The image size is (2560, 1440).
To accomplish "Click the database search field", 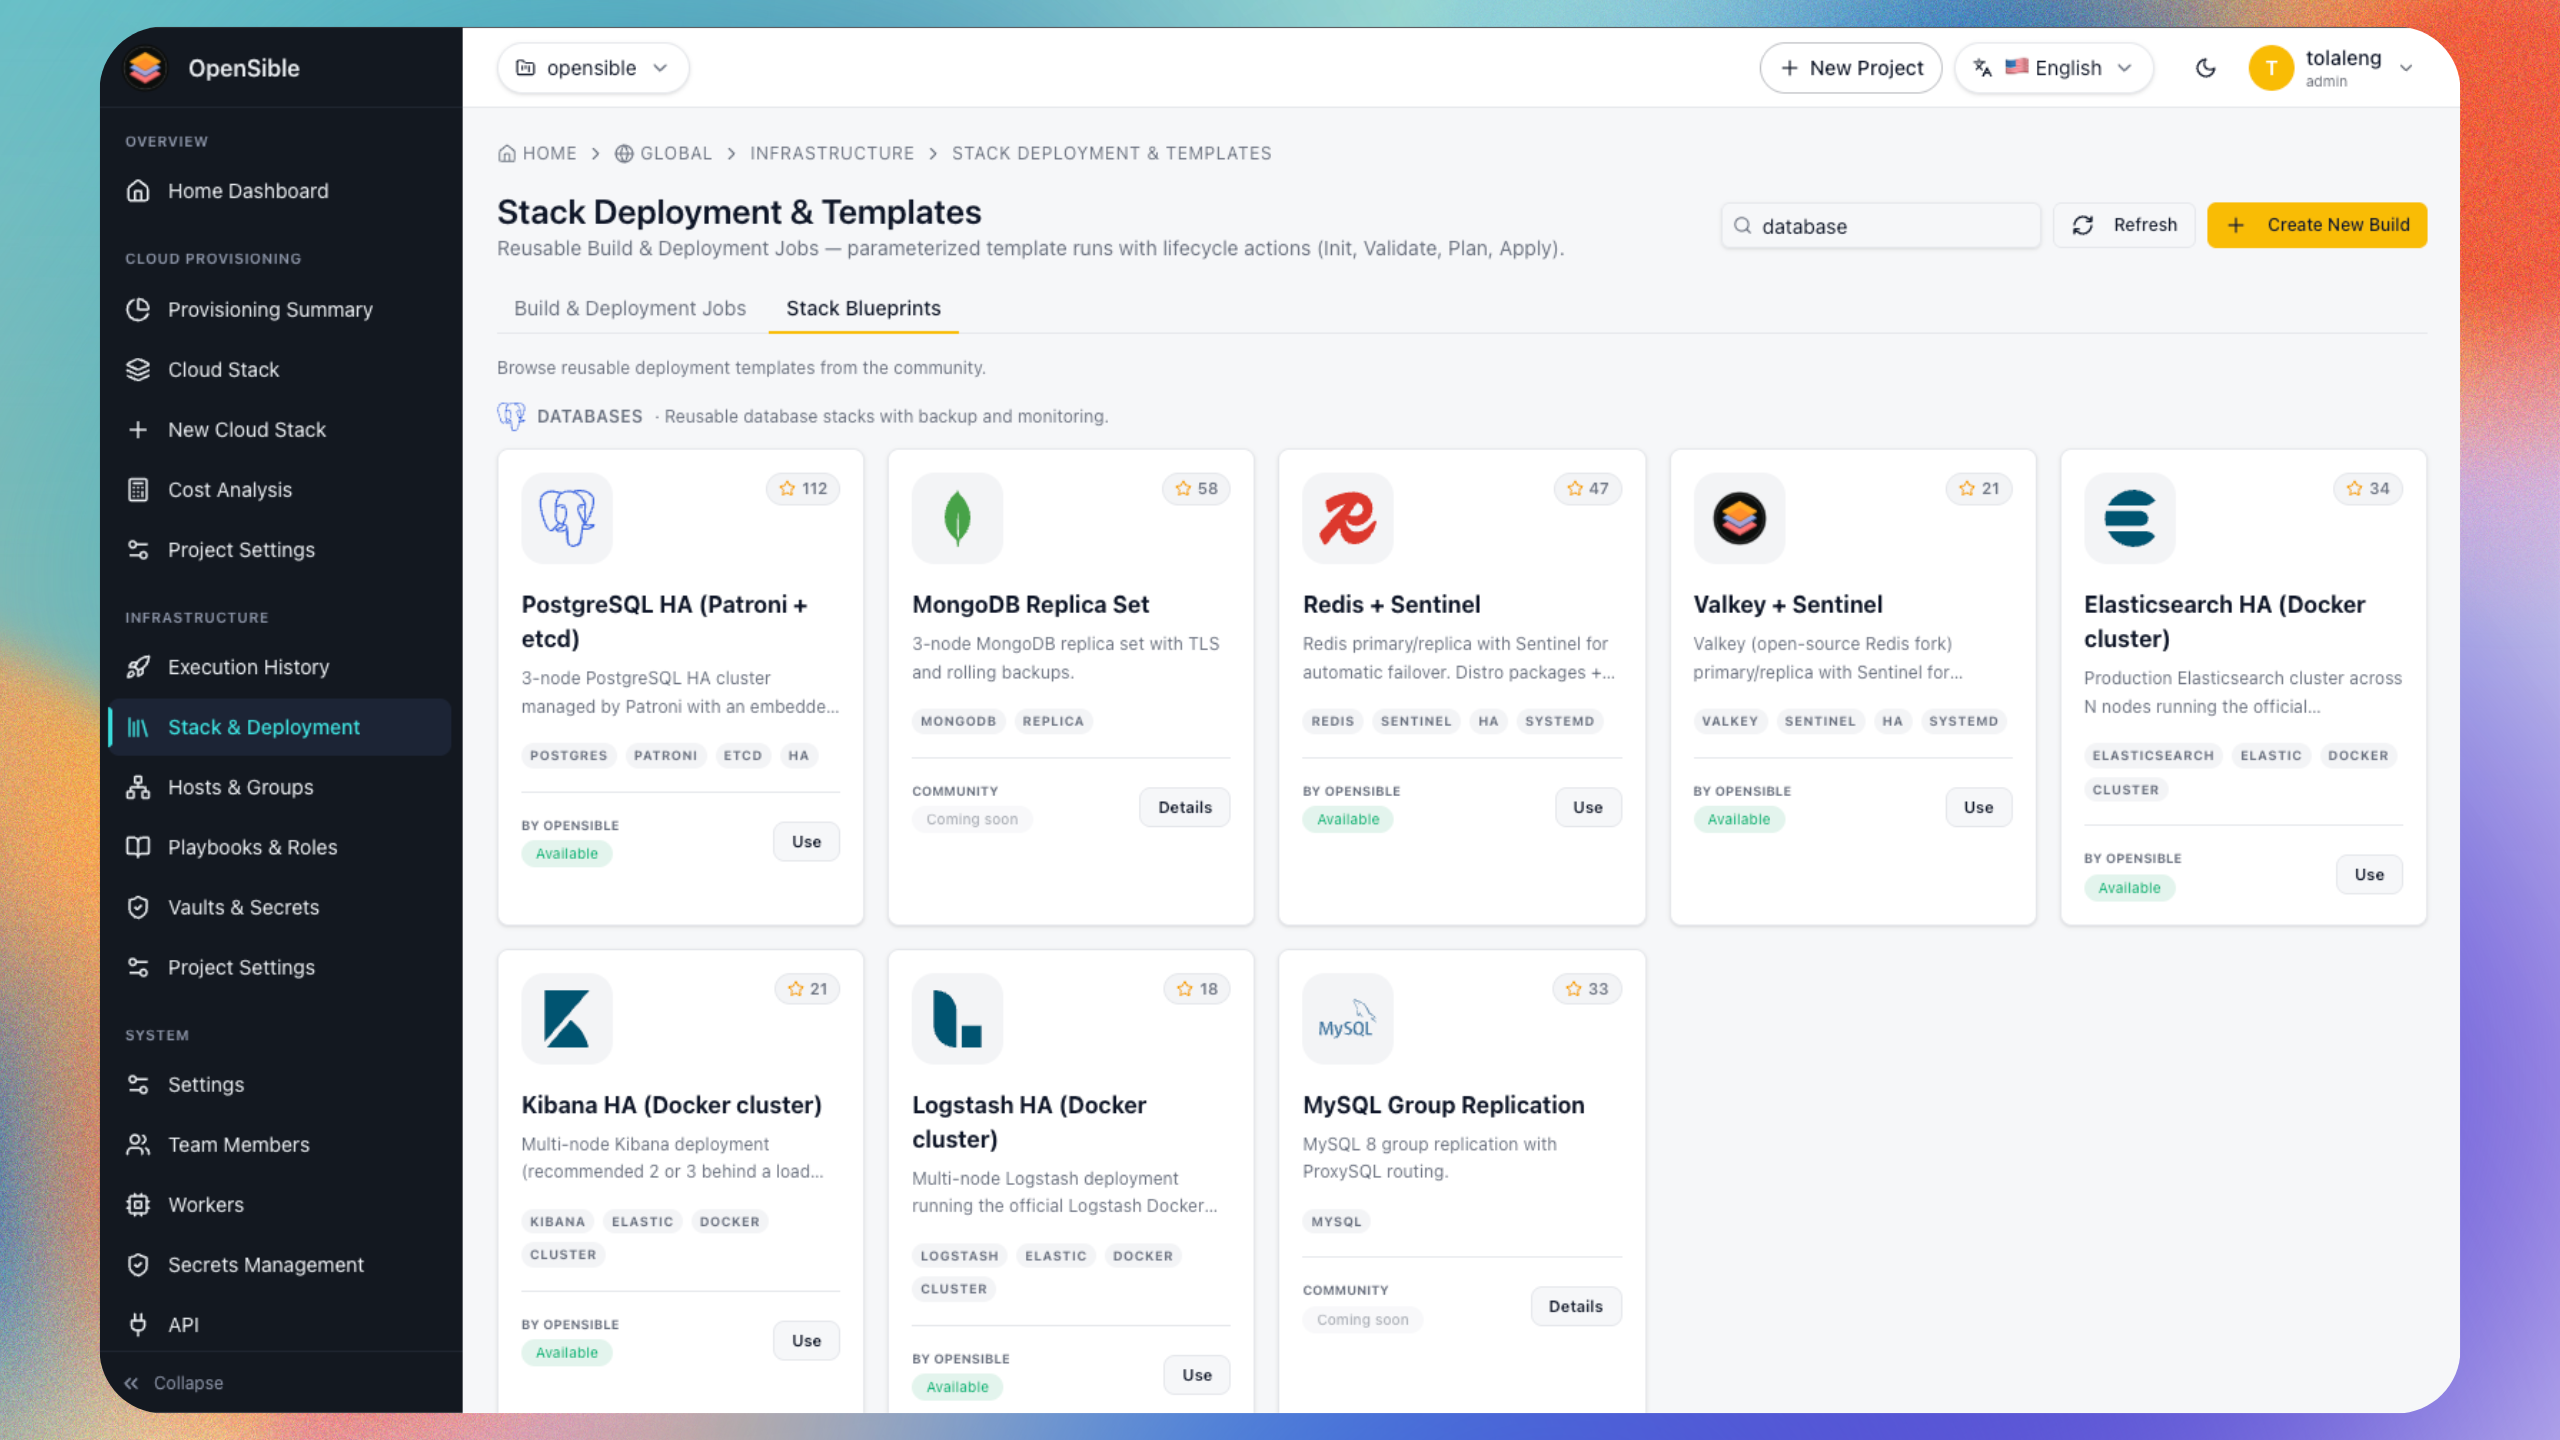I will click(x=1880, y=226).
